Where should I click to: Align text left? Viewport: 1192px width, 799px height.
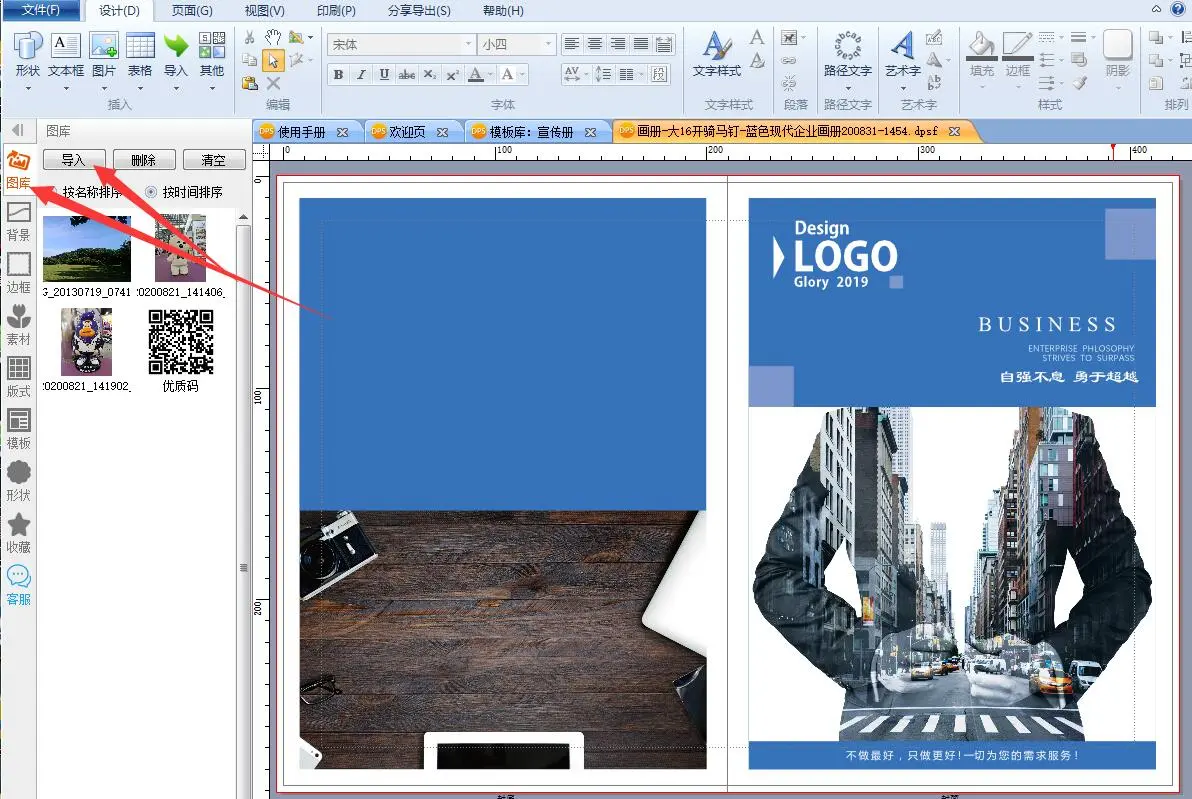coord(572,44)
